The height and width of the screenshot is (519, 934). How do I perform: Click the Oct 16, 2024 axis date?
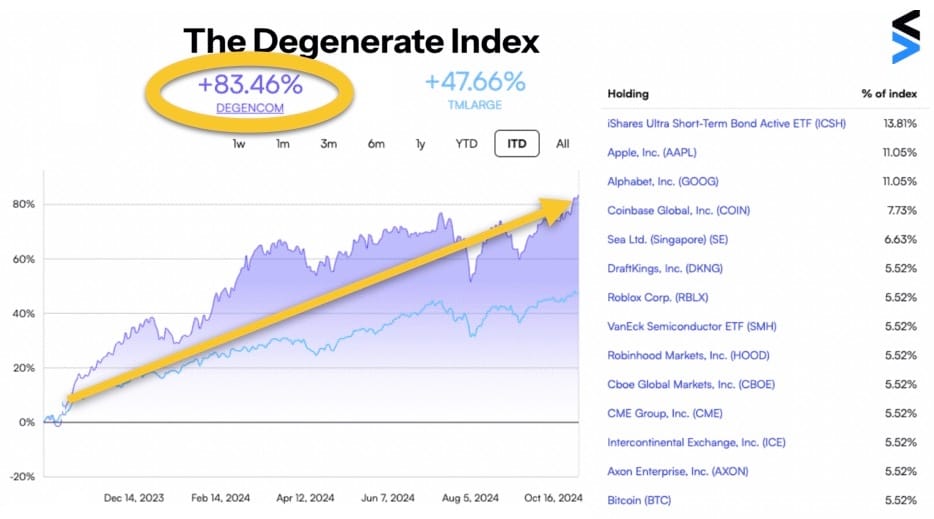point(553,498)
